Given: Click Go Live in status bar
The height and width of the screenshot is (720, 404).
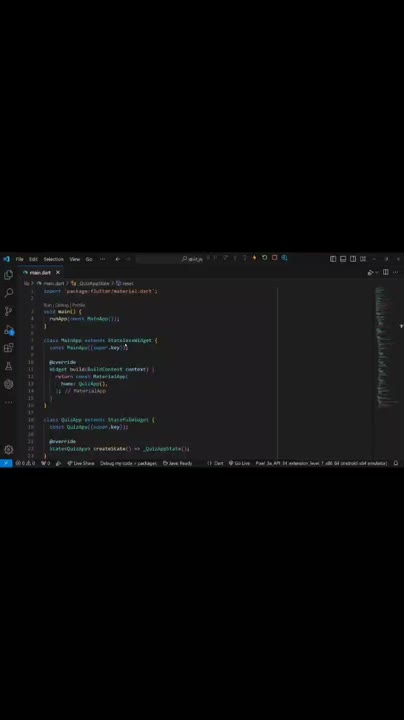Looking at the screenshot, I should pos(240,463).
